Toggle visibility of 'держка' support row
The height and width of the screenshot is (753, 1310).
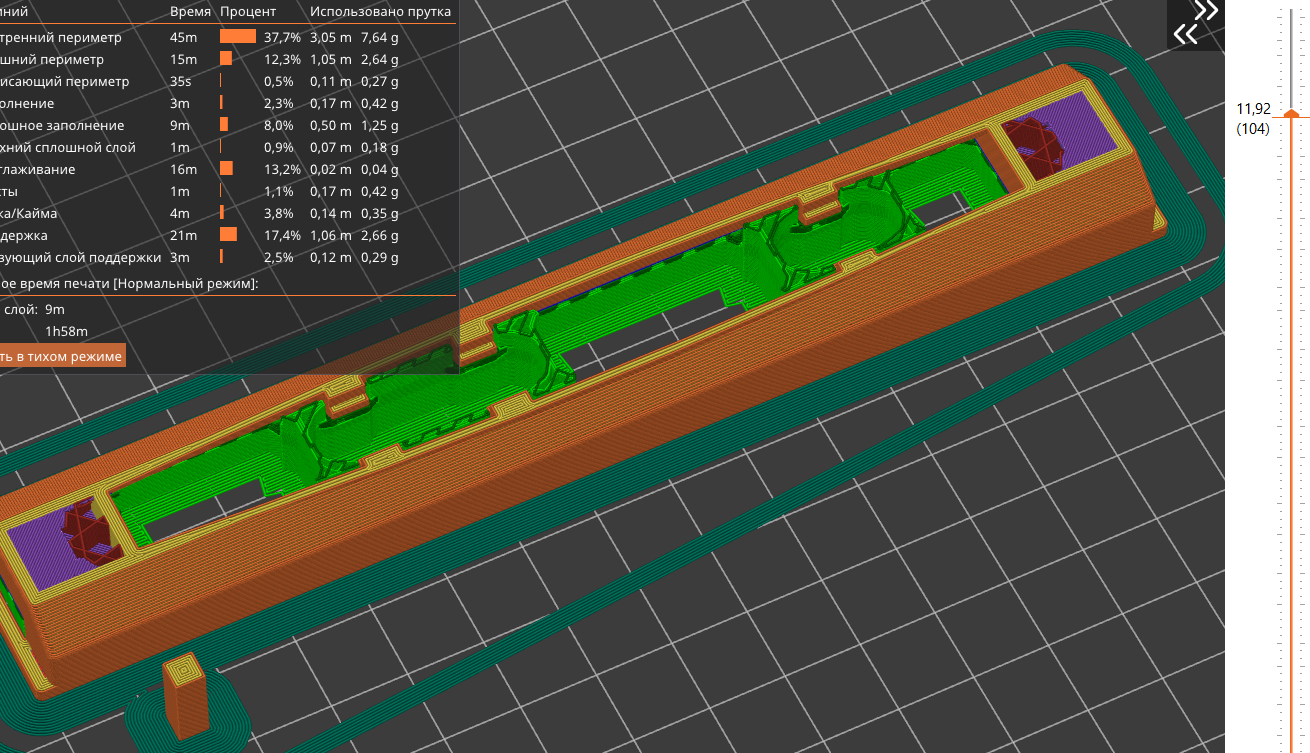point(24,235)
